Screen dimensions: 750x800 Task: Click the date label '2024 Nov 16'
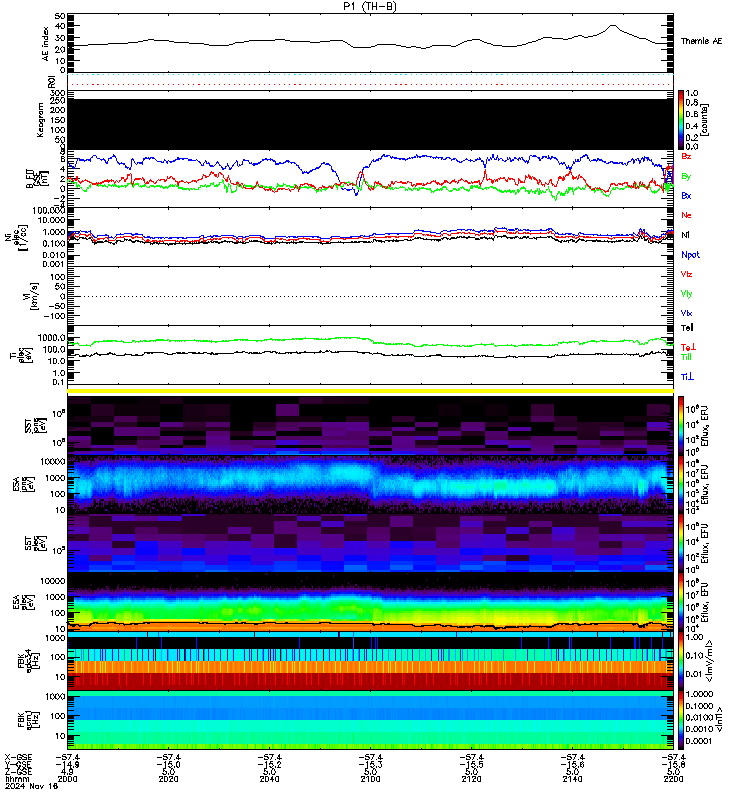[x=32, y=786]
